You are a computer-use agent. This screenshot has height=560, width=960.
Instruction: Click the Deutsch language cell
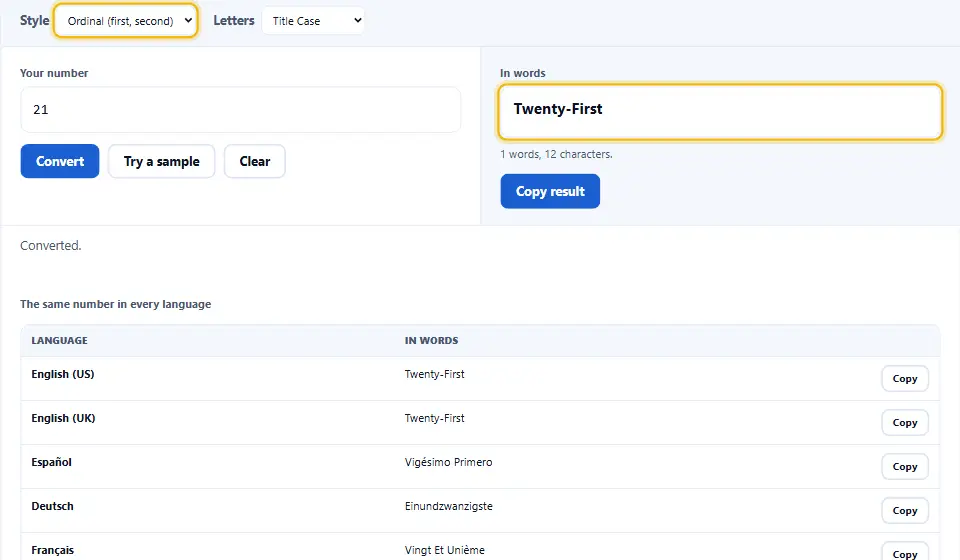point(52,506)
